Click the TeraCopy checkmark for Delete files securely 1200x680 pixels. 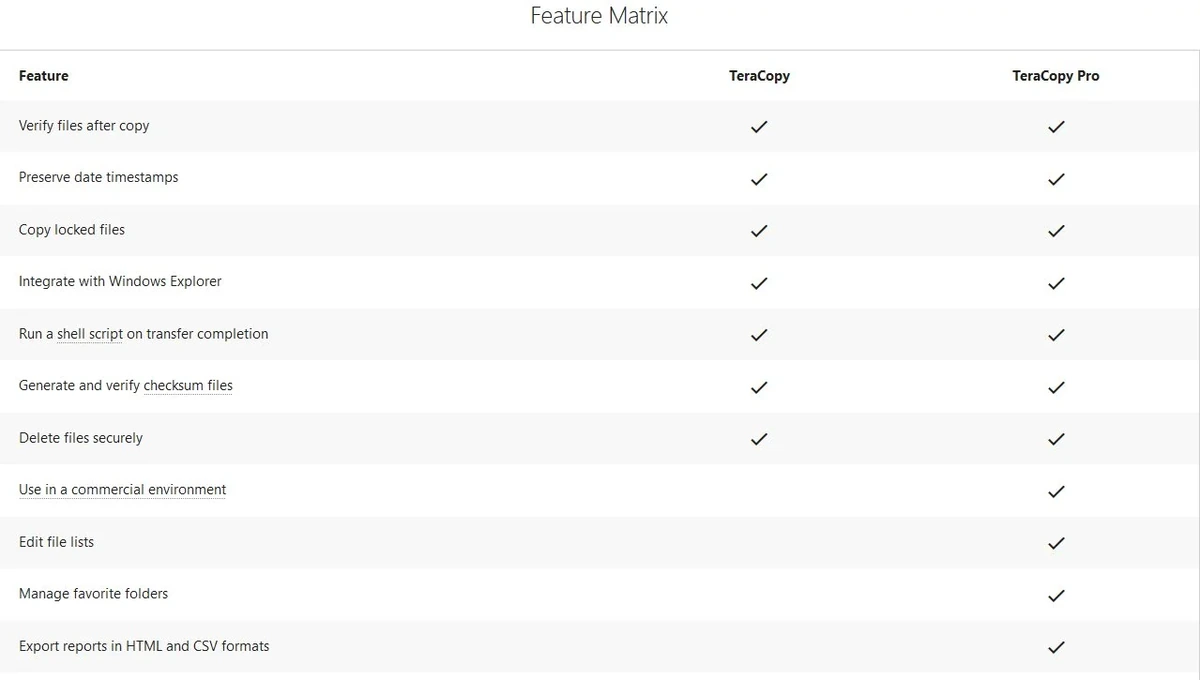point(759,439)
